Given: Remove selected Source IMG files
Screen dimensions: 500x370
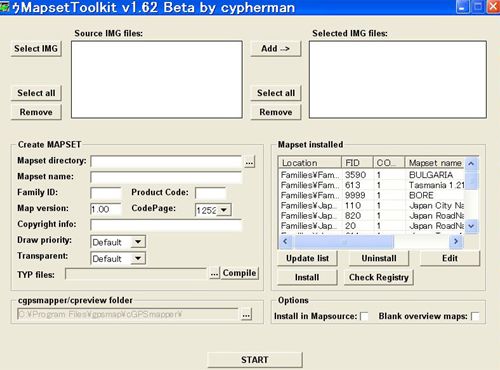Looking at the screenshot, I should pos(36,112).
